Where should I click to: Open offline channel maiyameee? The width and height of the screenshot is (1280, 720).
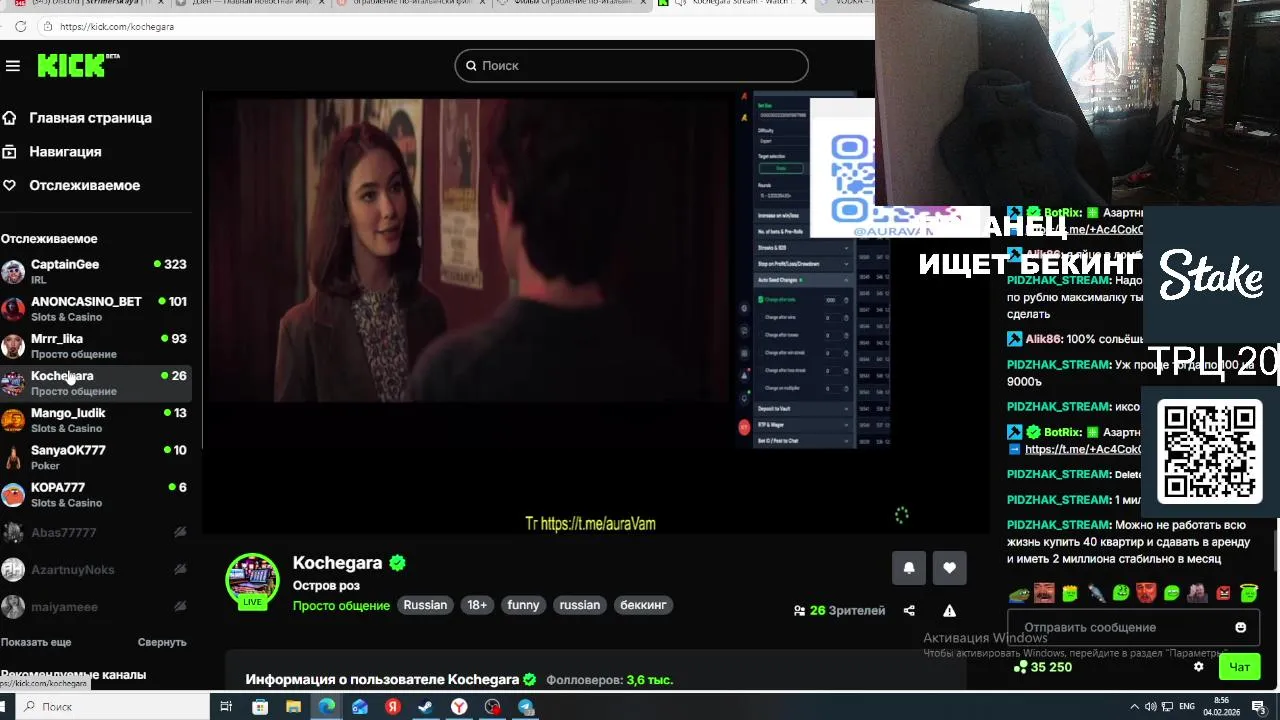click(x=95, y=607)
